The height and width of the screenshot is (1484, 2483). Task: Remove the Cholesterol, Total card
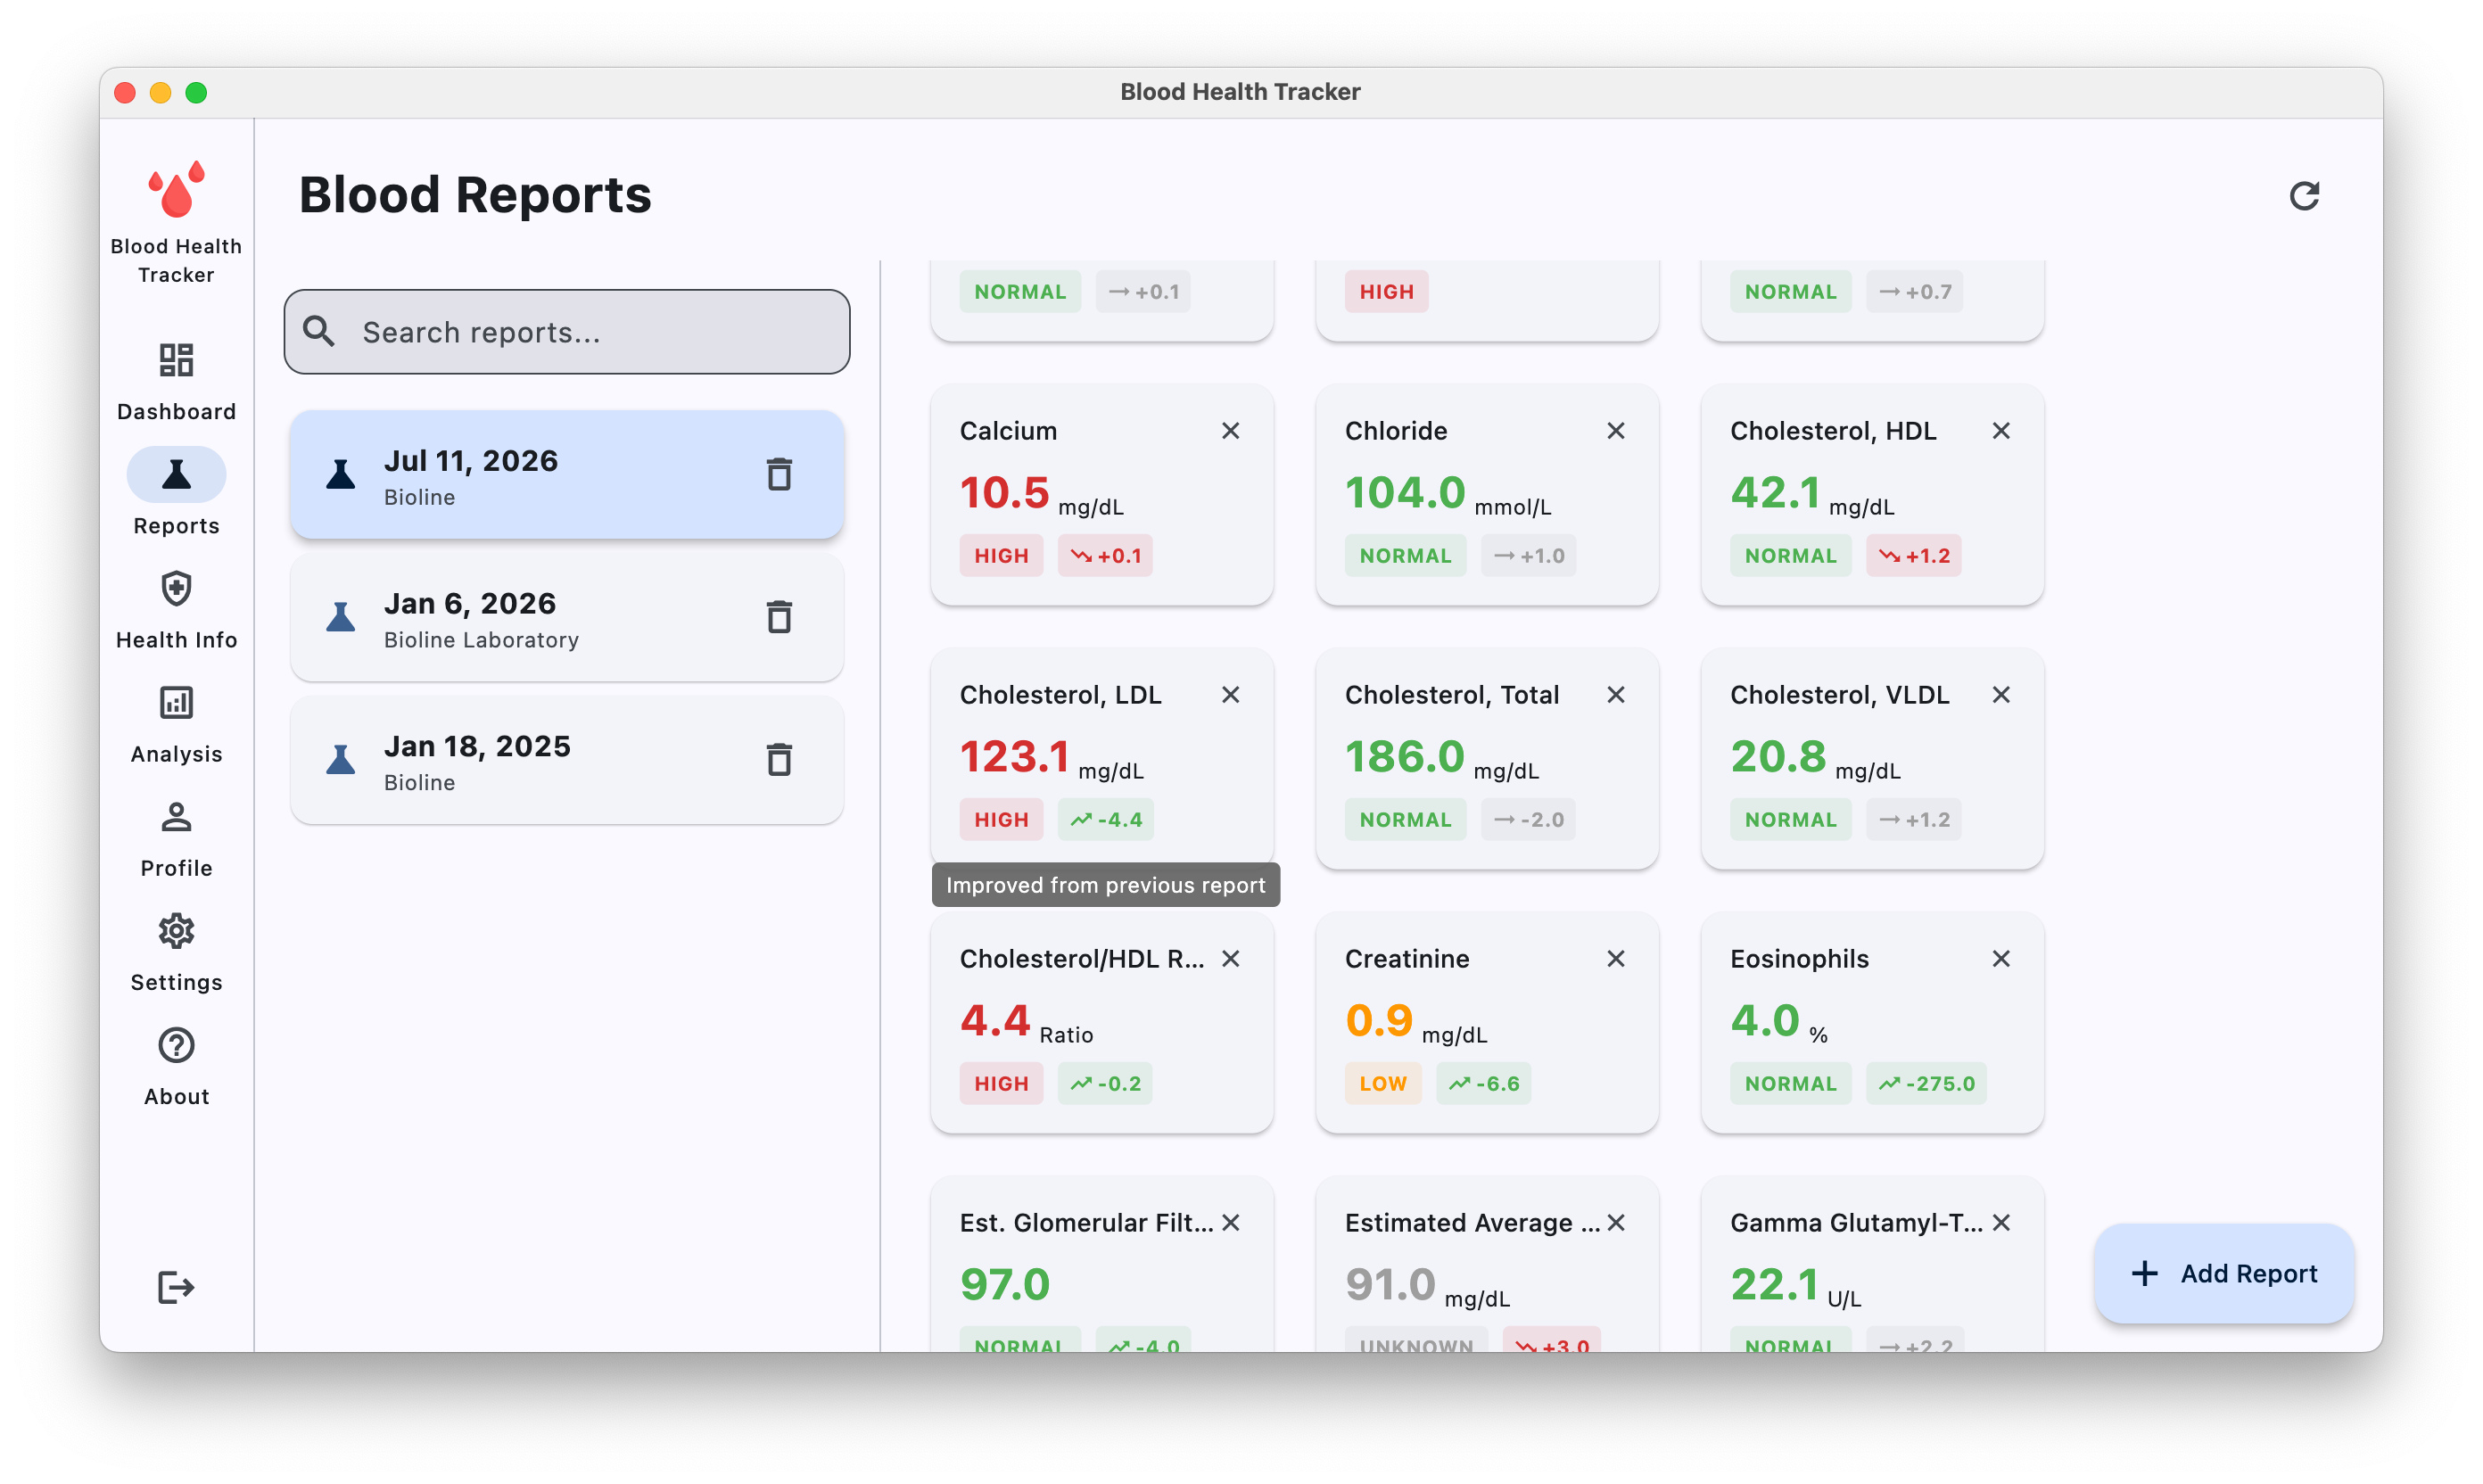point(1615,695)
